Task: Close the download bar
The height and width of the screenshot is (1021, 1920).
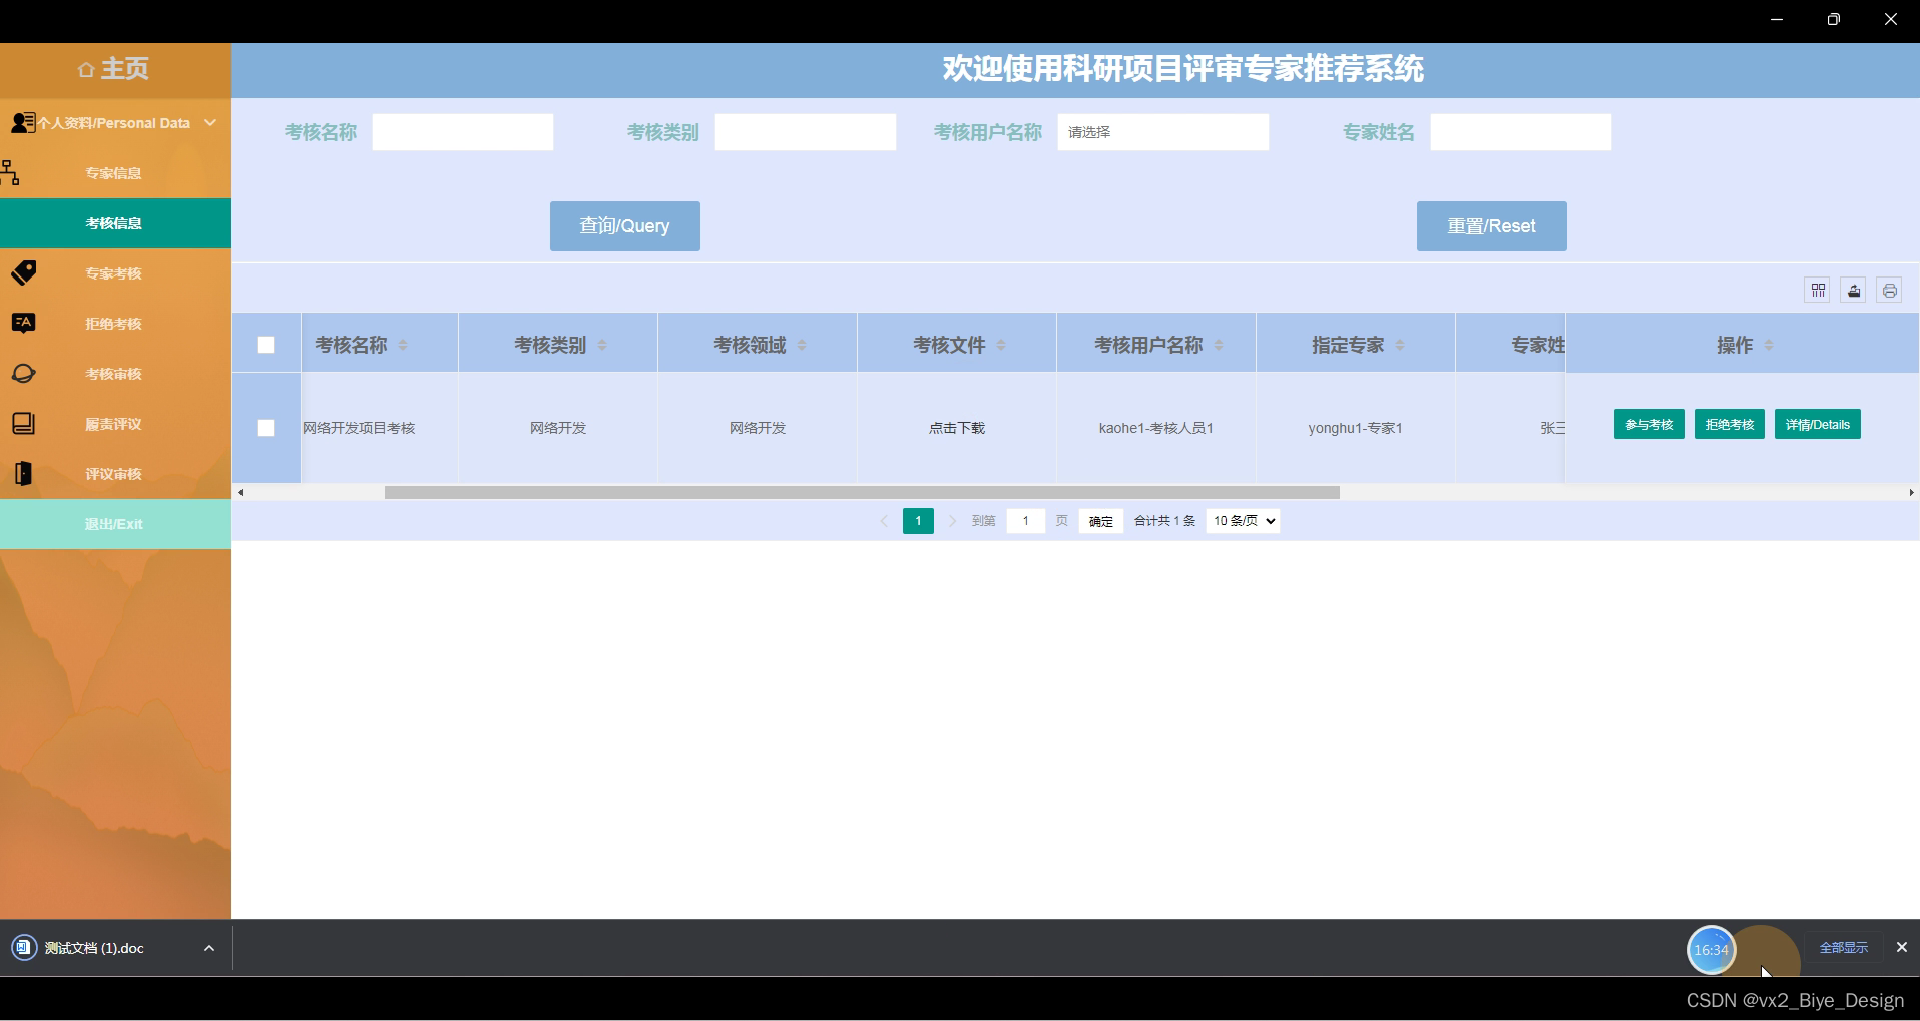Action: tap(1902, 947)
